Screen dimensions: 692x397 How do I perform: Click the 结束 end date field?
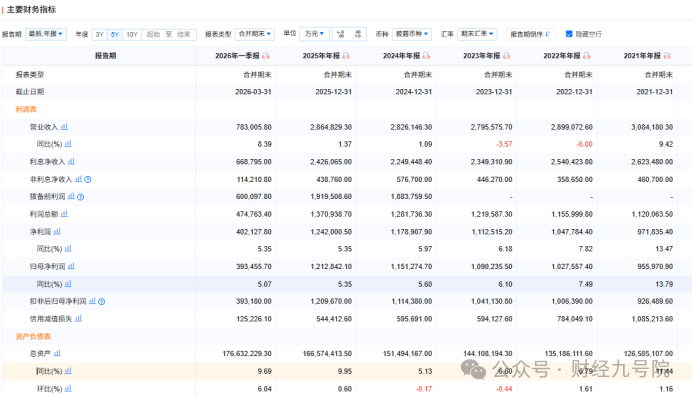[x=184, y=34]
